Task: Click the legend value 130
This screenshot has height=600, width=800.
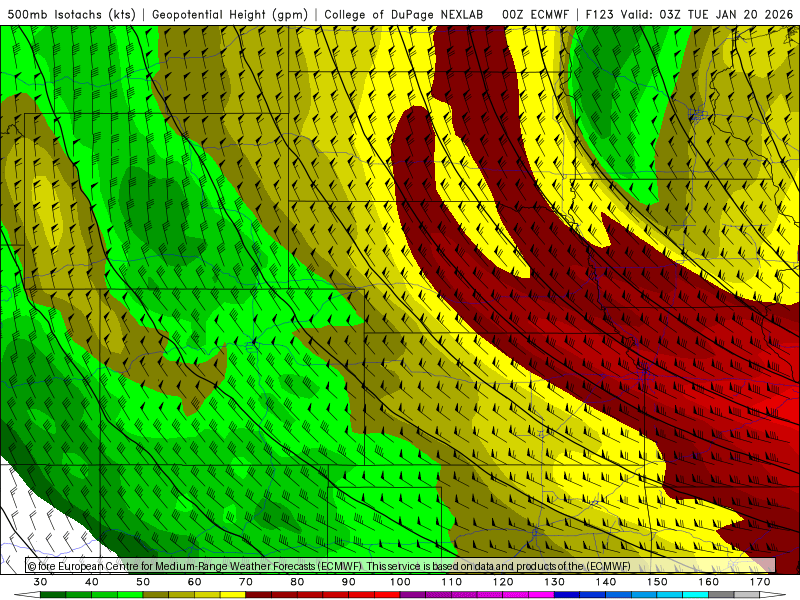Action: [x=555, y=582]
